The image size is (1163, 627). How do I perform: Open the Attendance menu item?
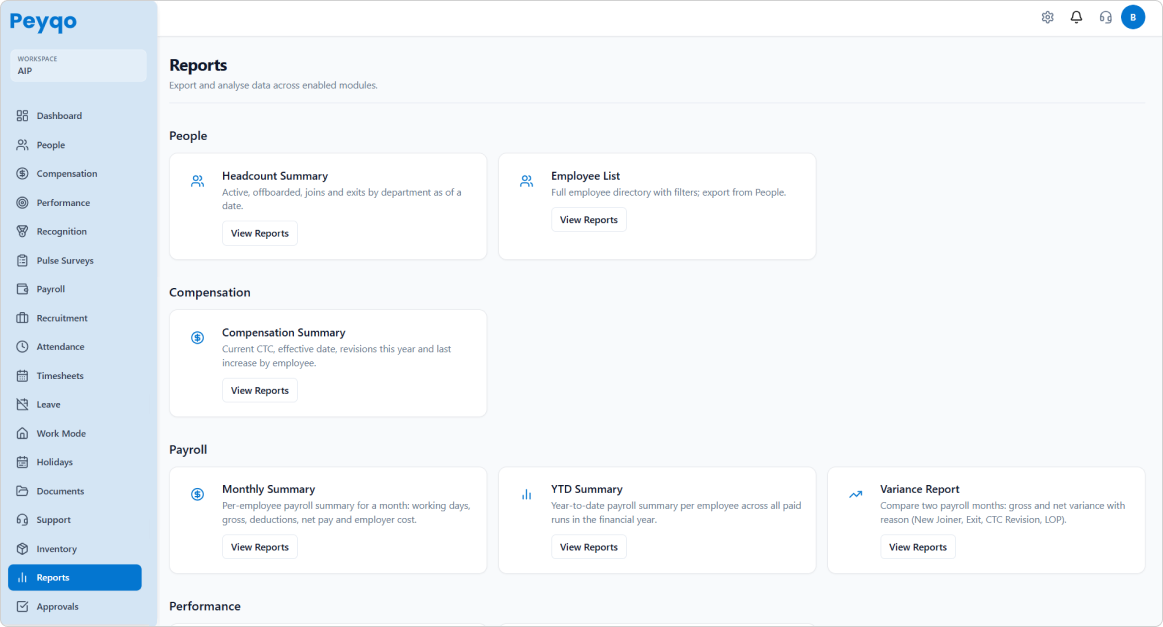[x=75, y=347]
